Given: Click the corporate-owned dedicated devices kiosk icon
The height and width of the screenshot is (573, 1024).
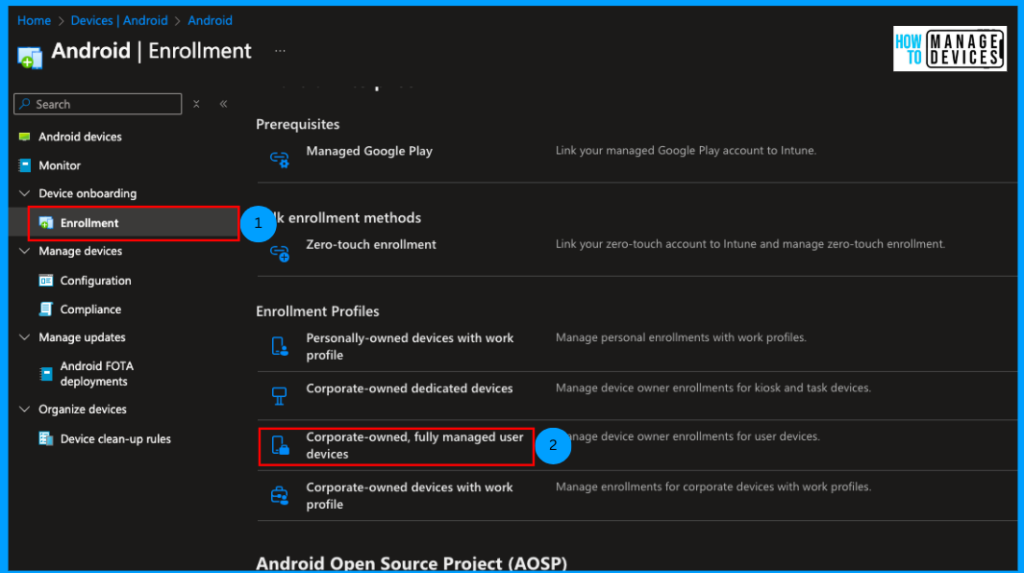Looking at the screenshot, I should point(280,396).
